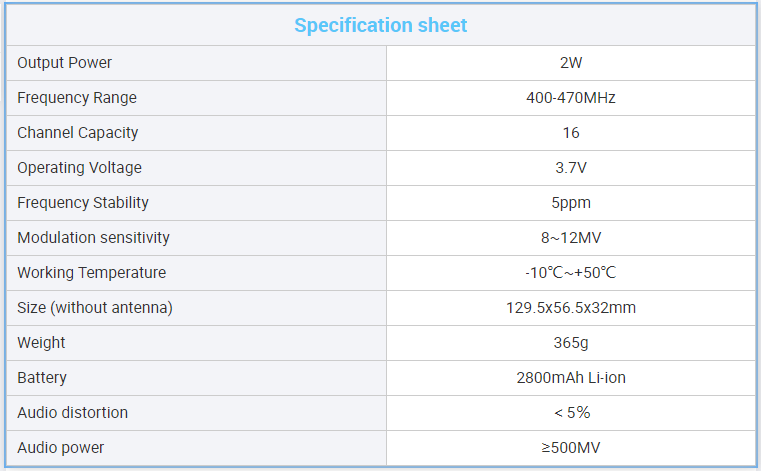761x471 pixels.
Task: Select the Audio distortion label
Action: 73,413
